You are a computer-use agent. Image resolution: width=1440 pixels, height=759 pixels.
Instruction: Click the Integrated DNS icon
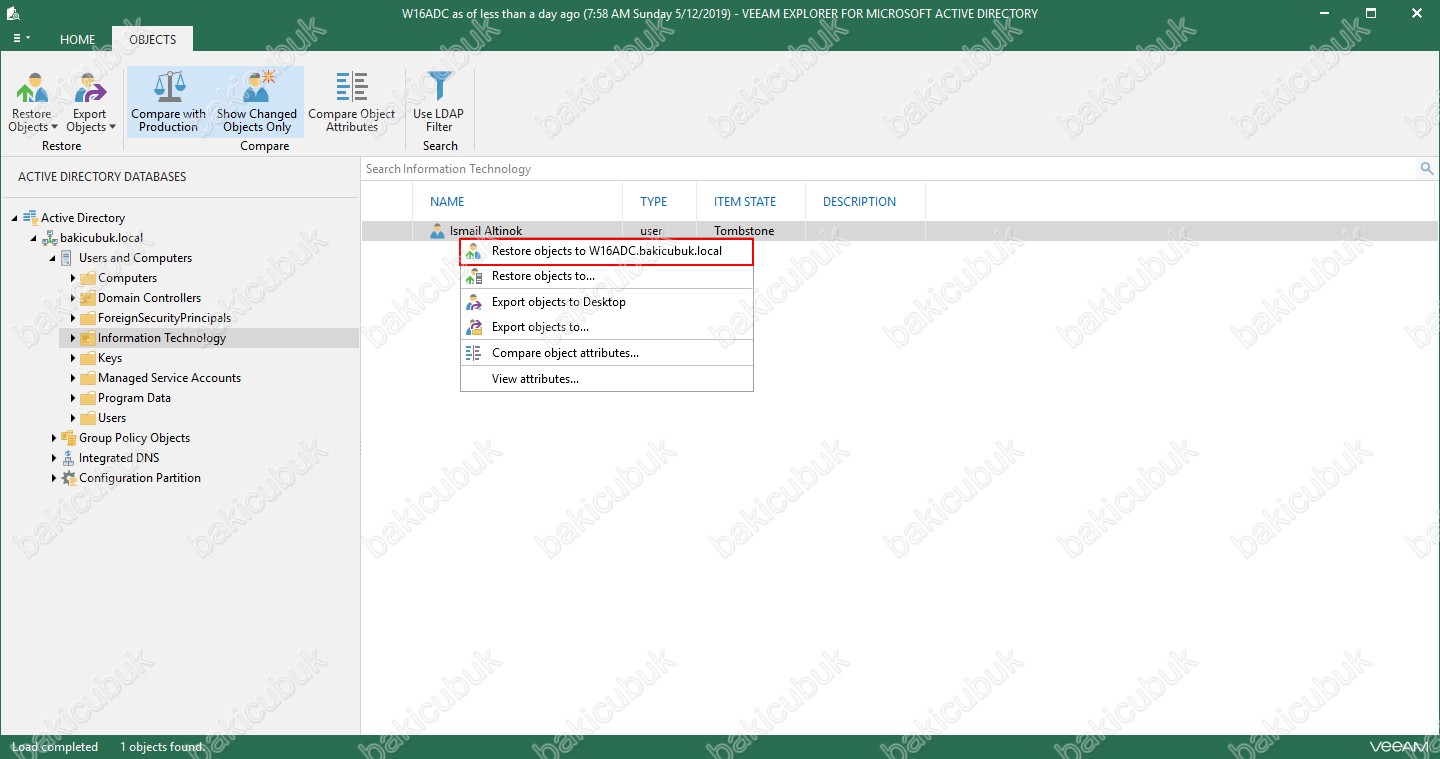[x=68, y=458]
